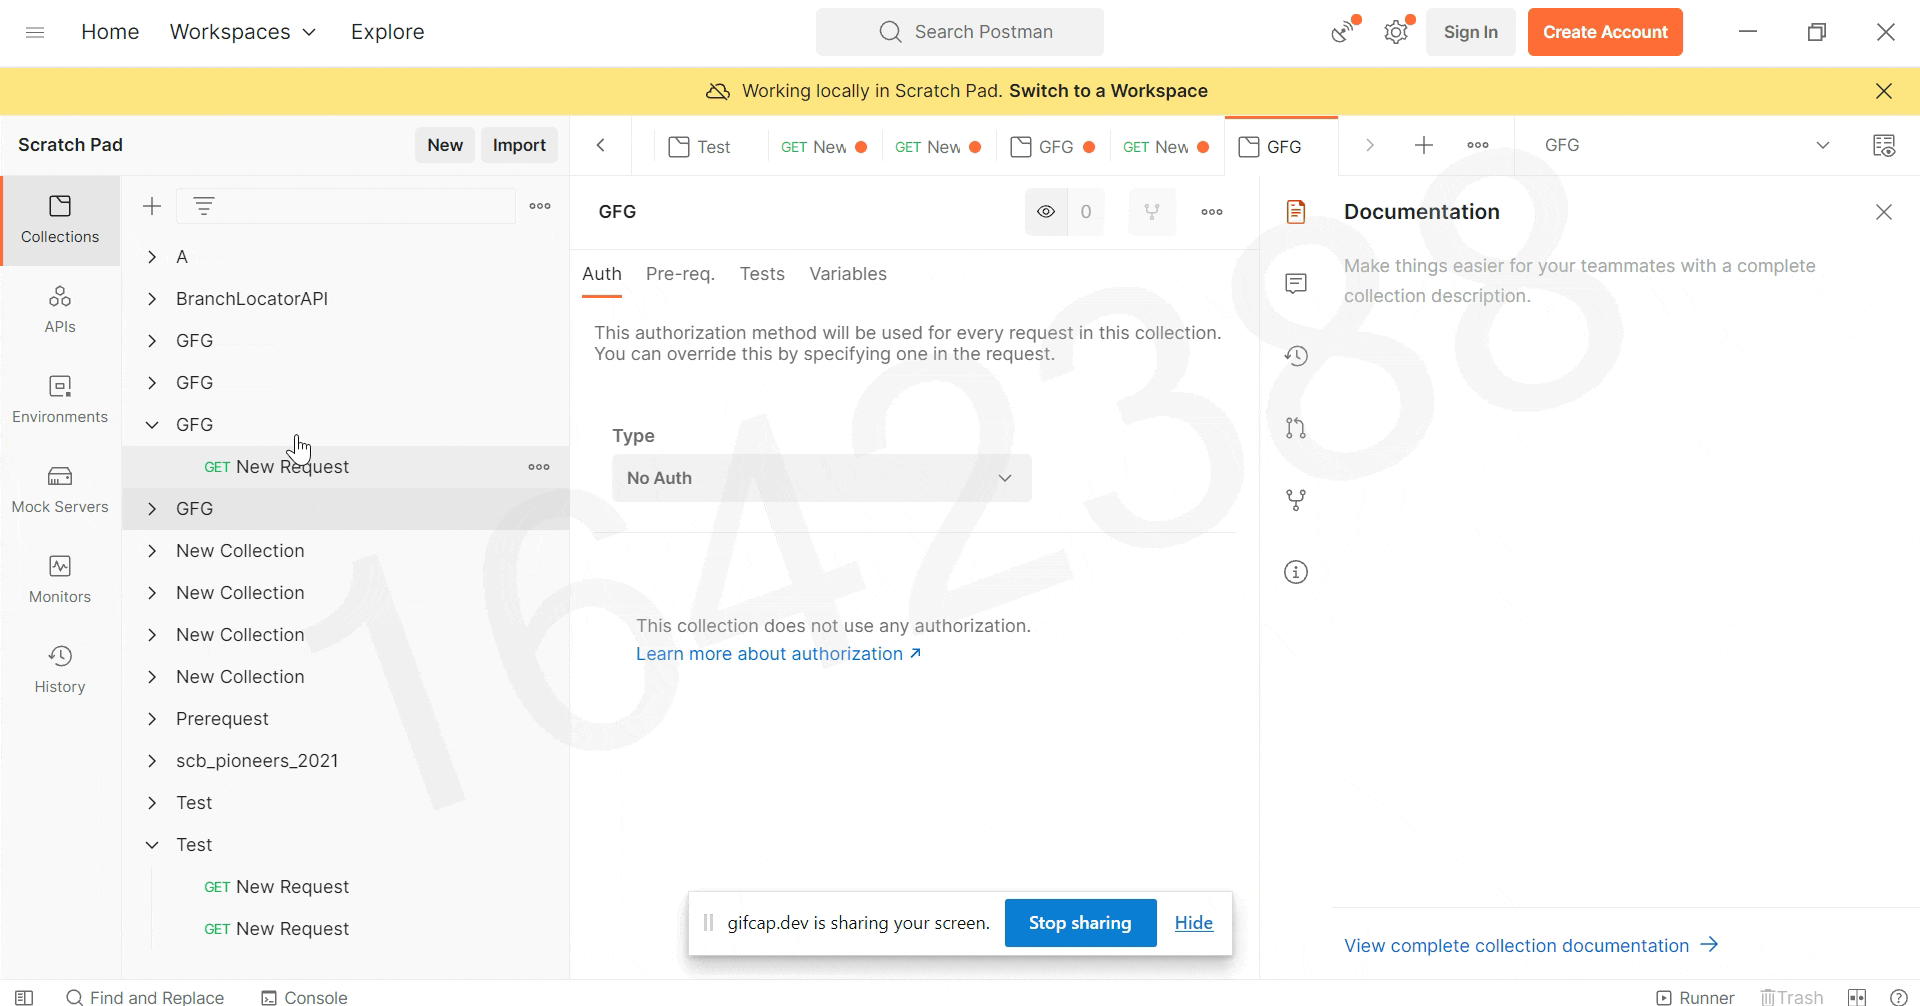1920x1006 pixels.
Task: Open View complete collection documentation link
Action: pyautogui.click(x=1531, y=945)
